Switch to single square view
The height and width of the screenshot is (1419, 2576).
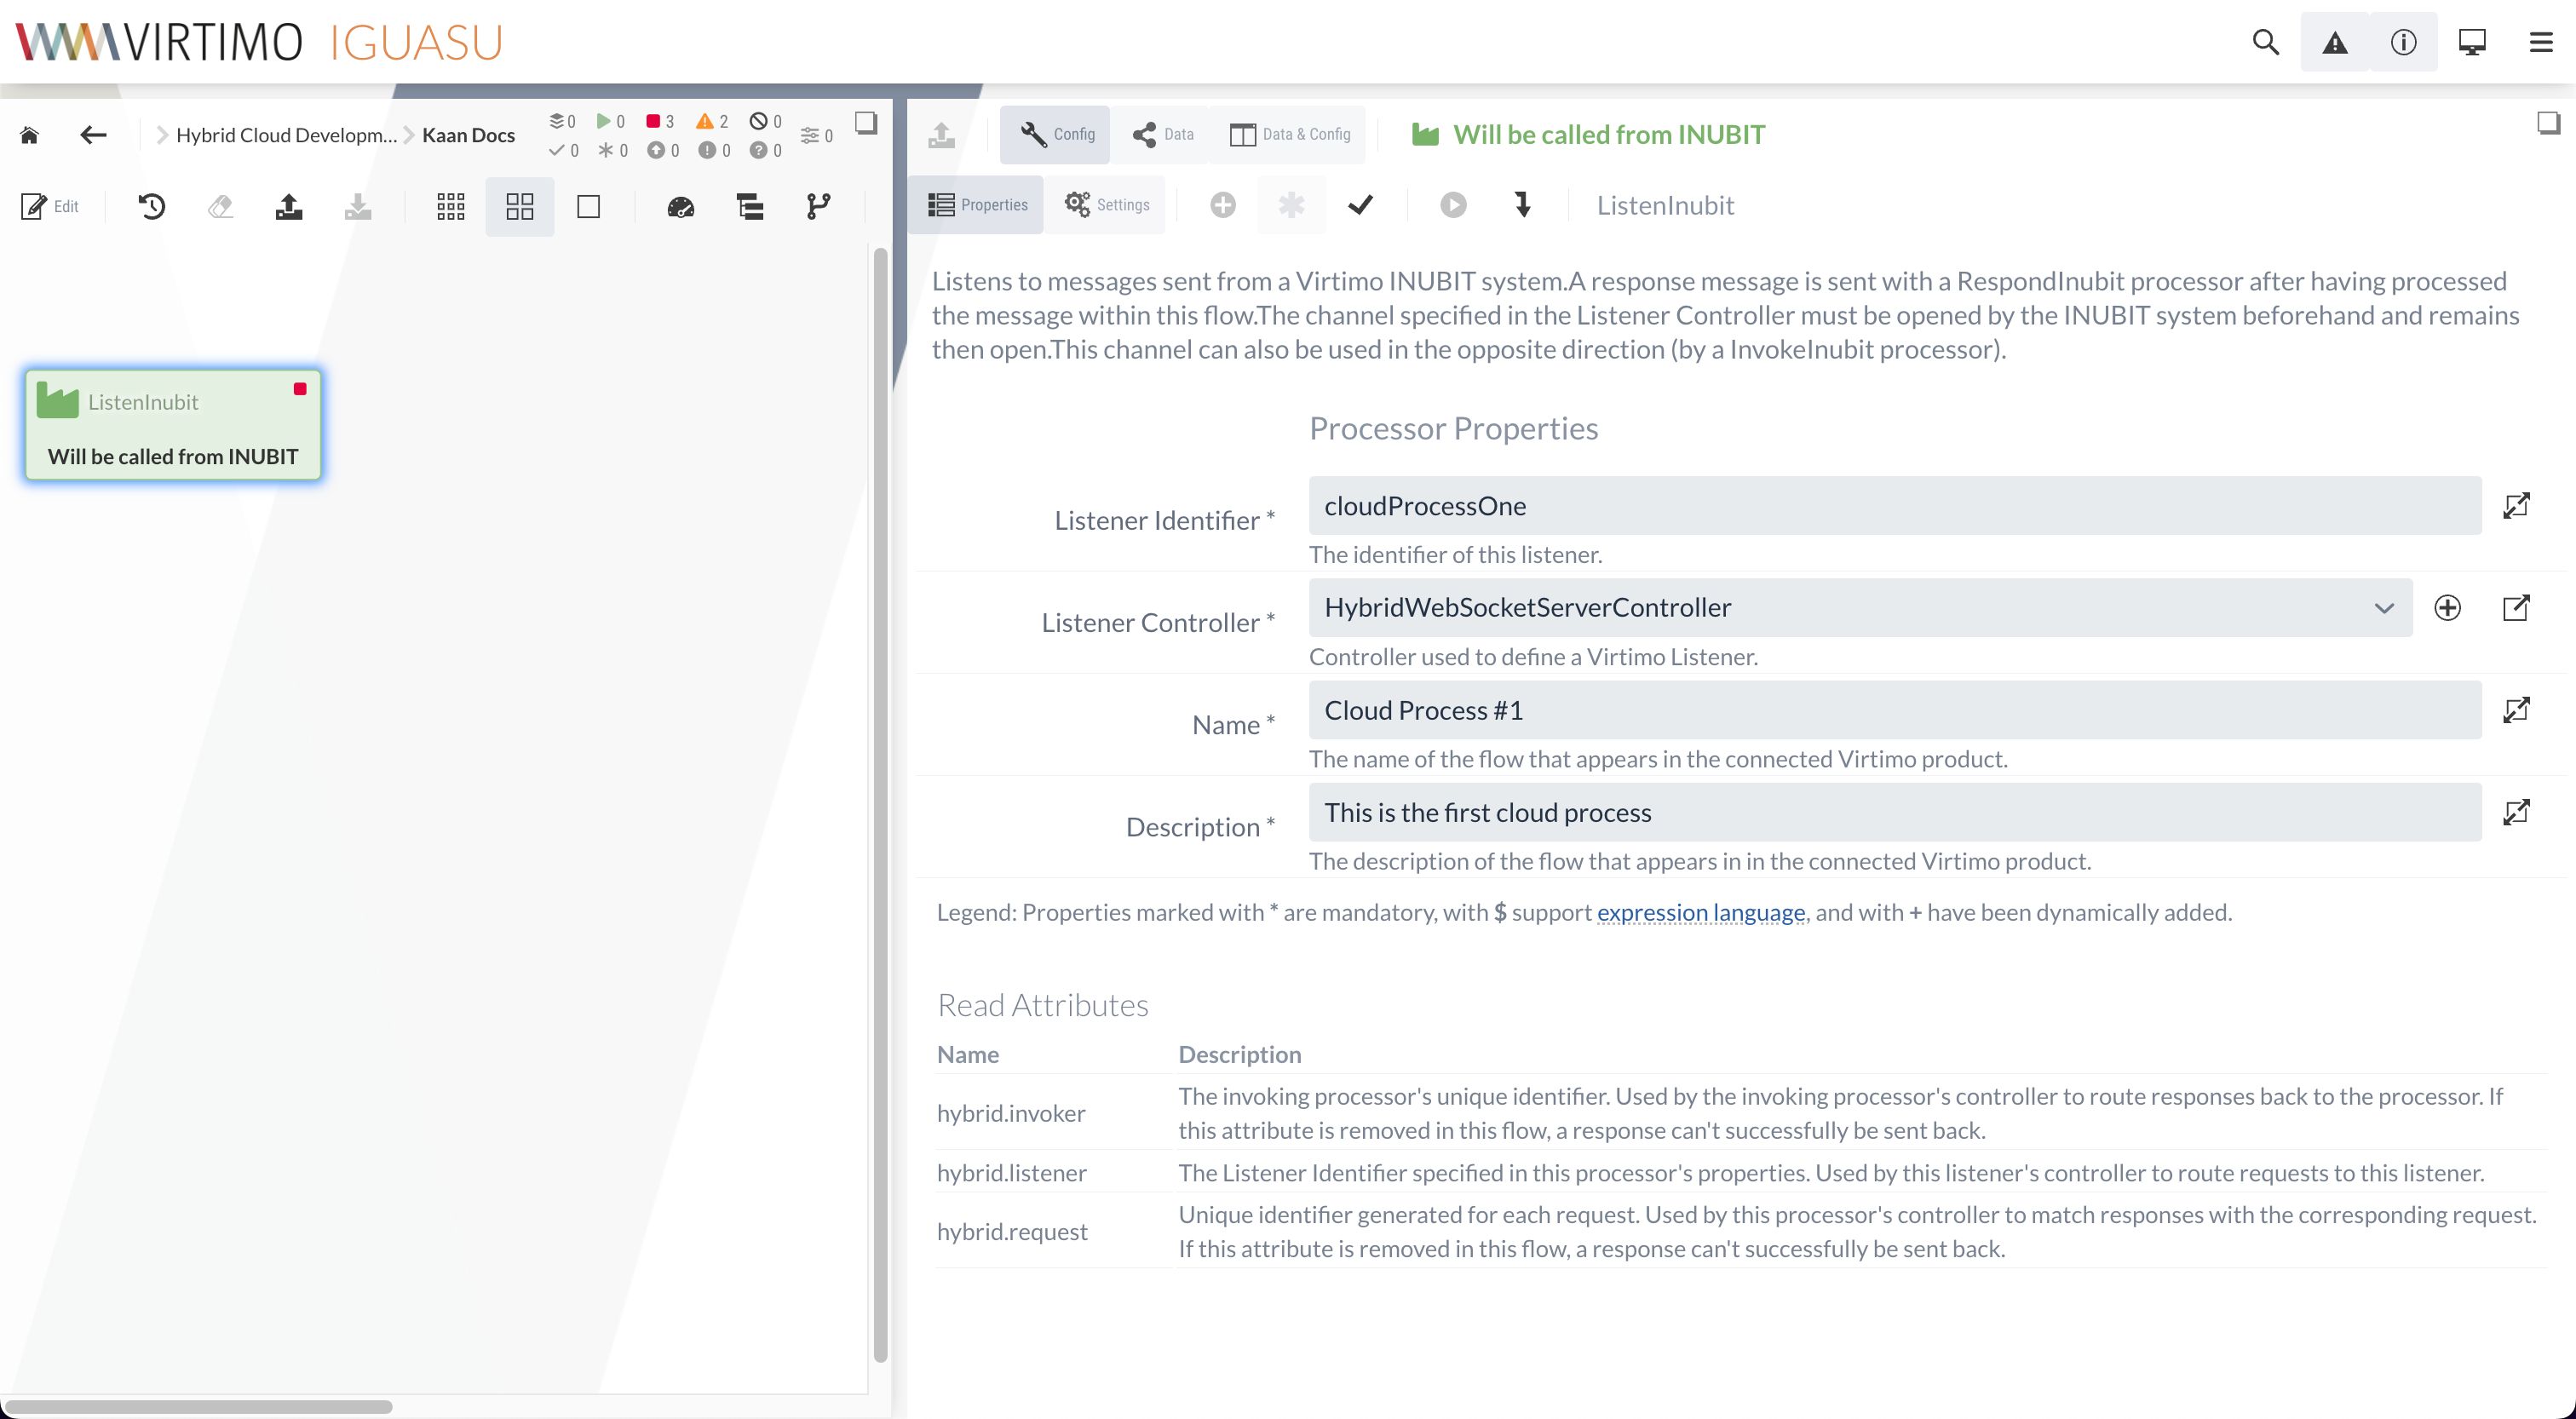tap(588, 206)
